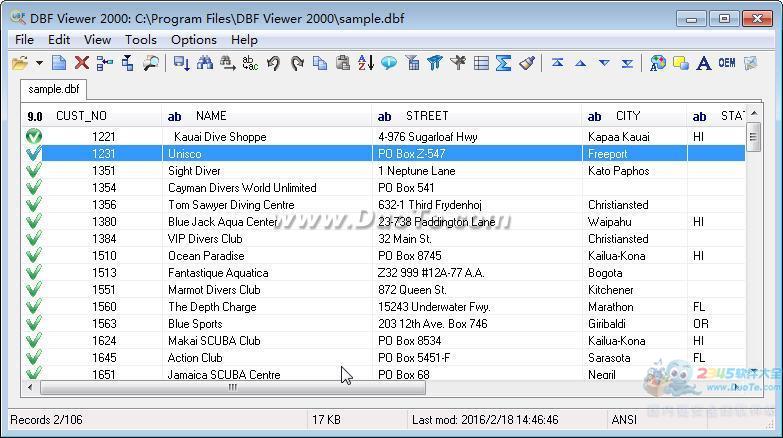
Task: Open the replace text ab-ac icon
Action: (250, 63)
